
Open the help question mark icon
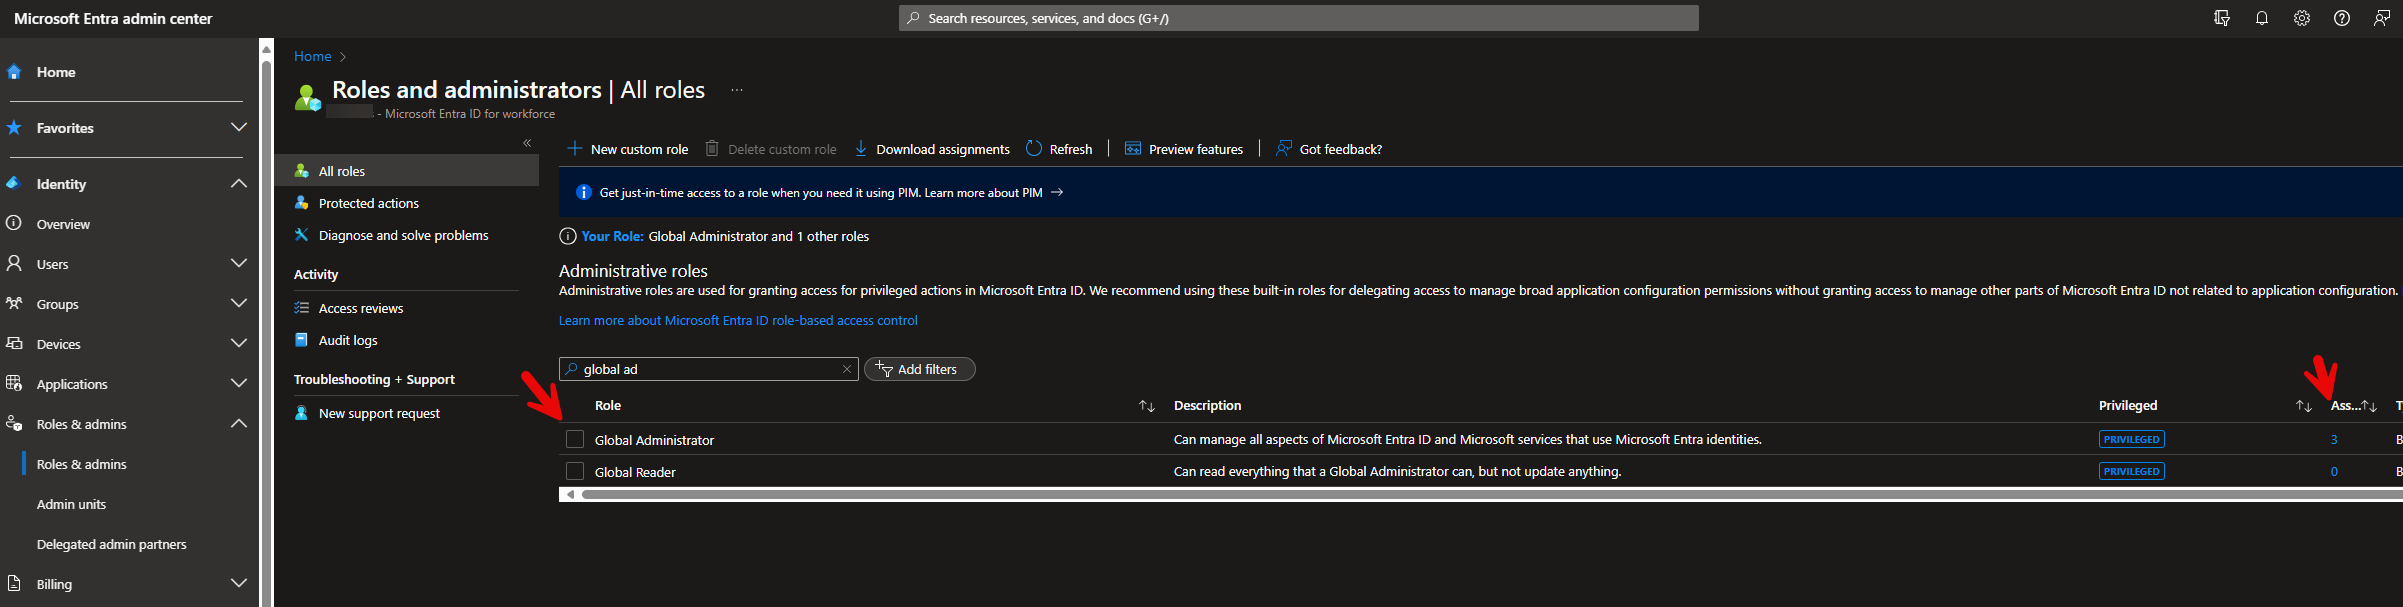2342,18
